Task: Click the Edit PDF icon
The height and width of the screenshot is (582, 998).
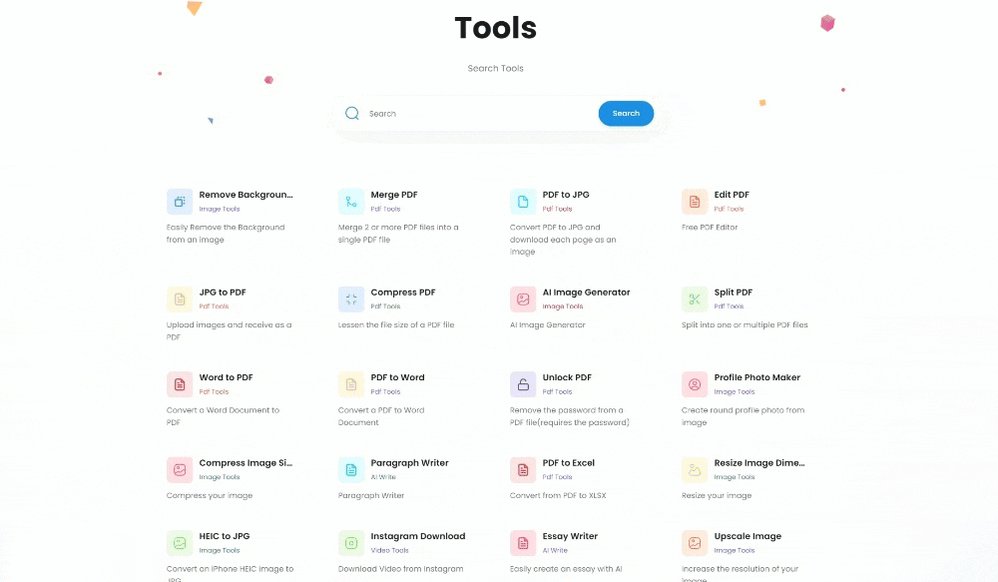Action: tap(694, 201)
